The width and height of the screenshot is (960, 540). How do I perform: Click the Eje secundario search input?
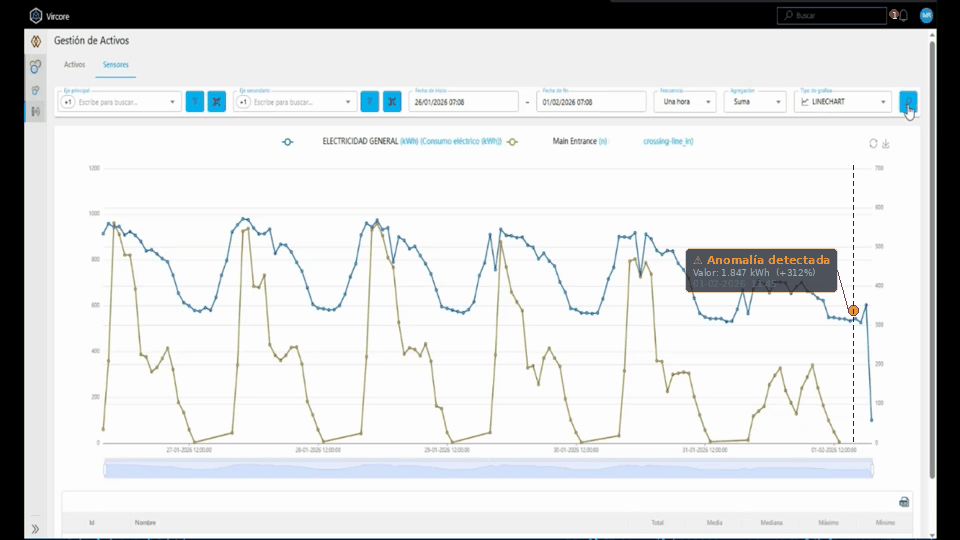click(296, 102)
